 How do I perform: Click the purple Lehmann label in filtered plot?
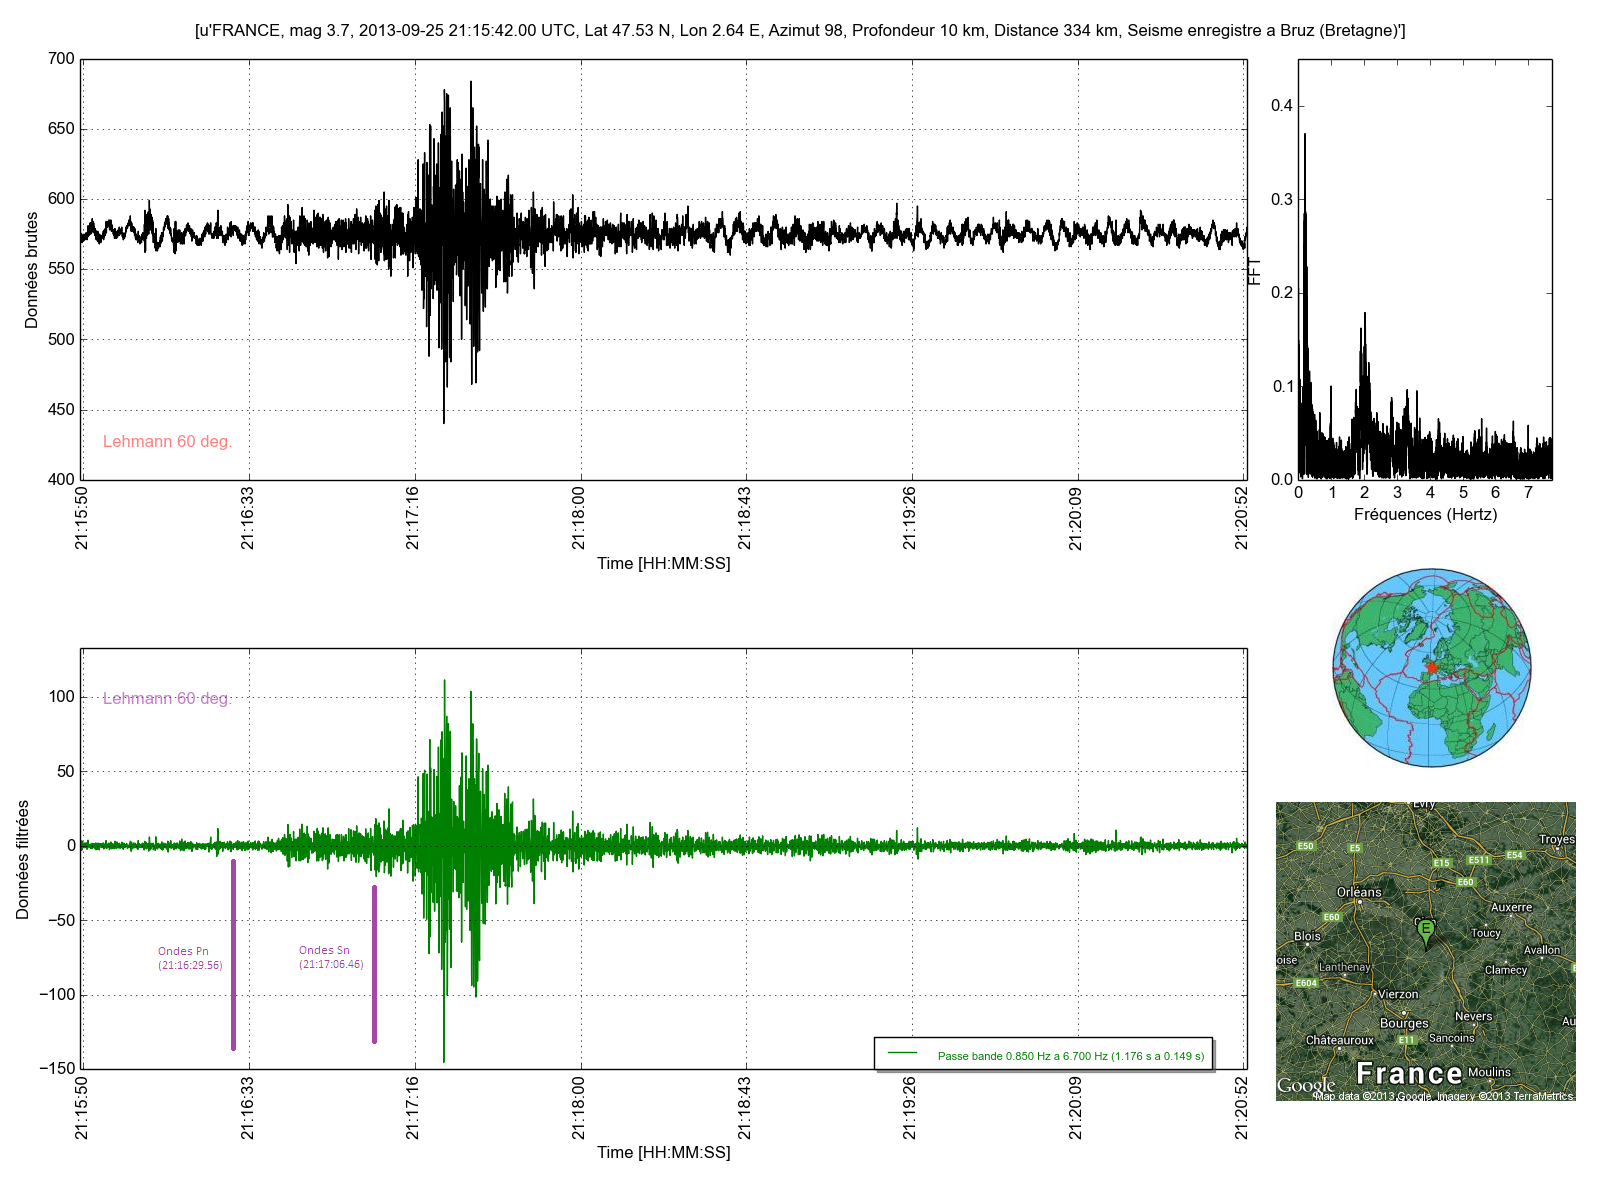pos(167,699)
